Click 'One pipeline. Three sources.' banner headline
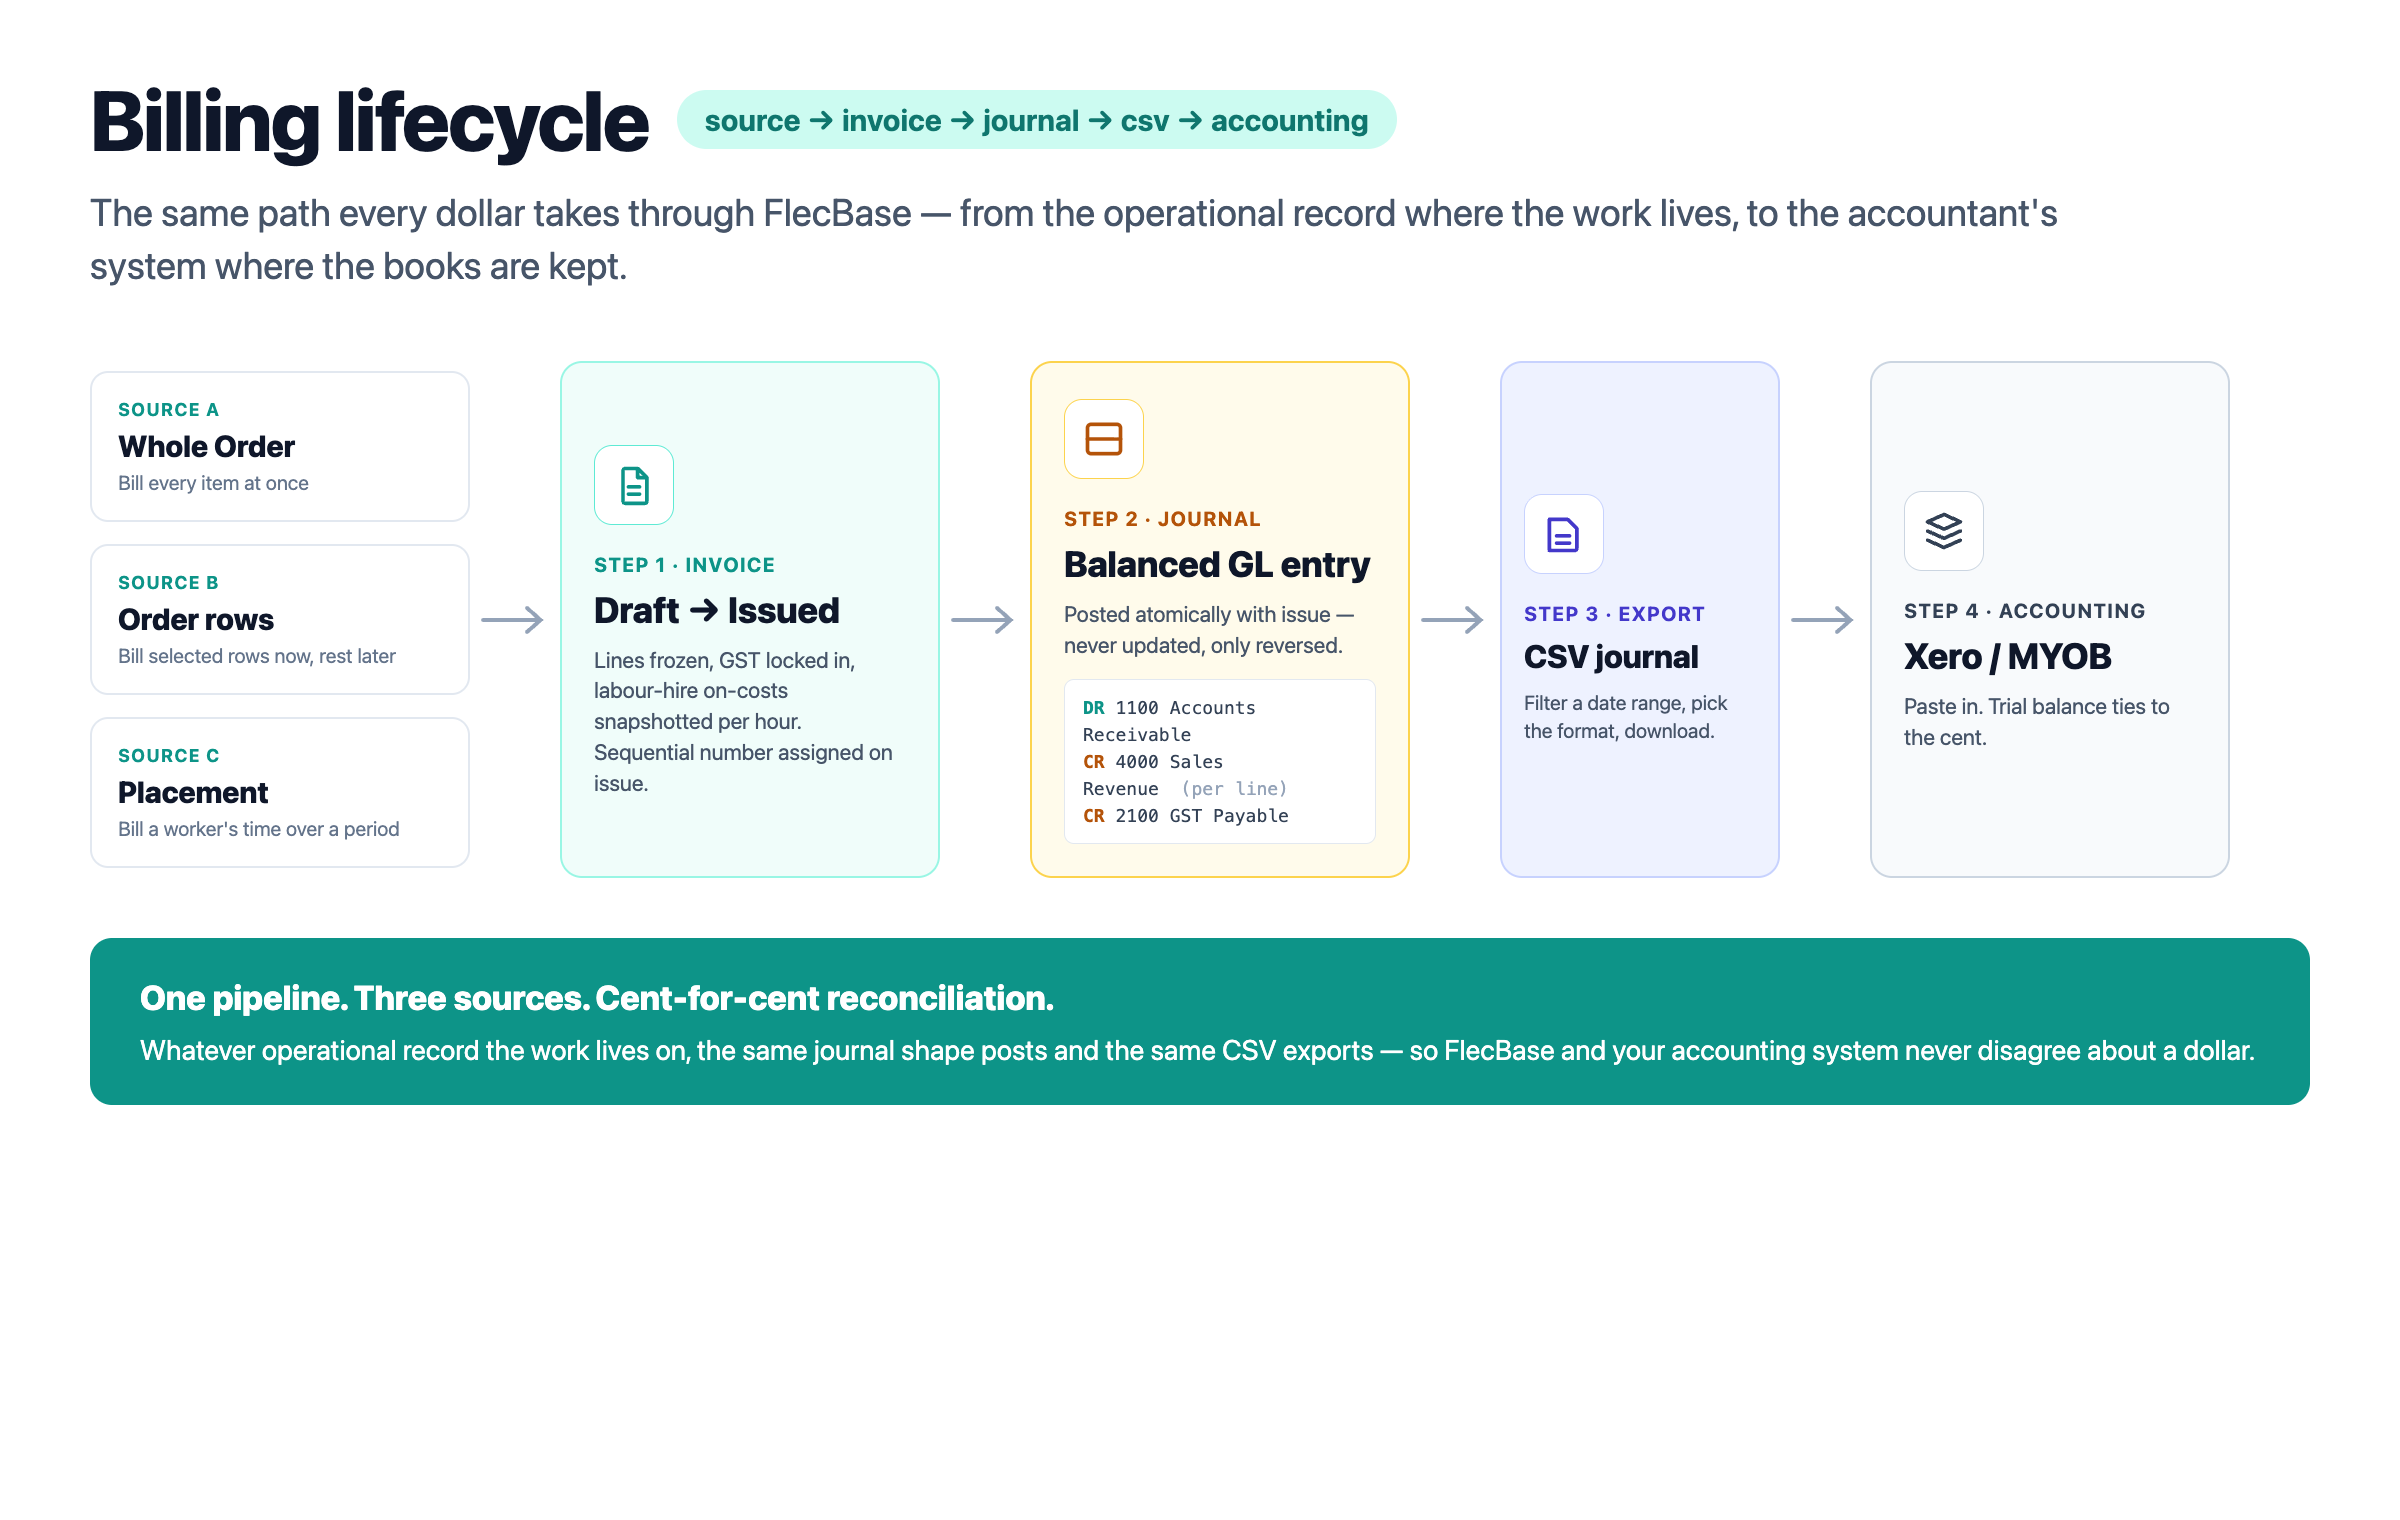The width and height of the screenshot is (2400, 1520). pyautogui.click(x=597, y=998)
